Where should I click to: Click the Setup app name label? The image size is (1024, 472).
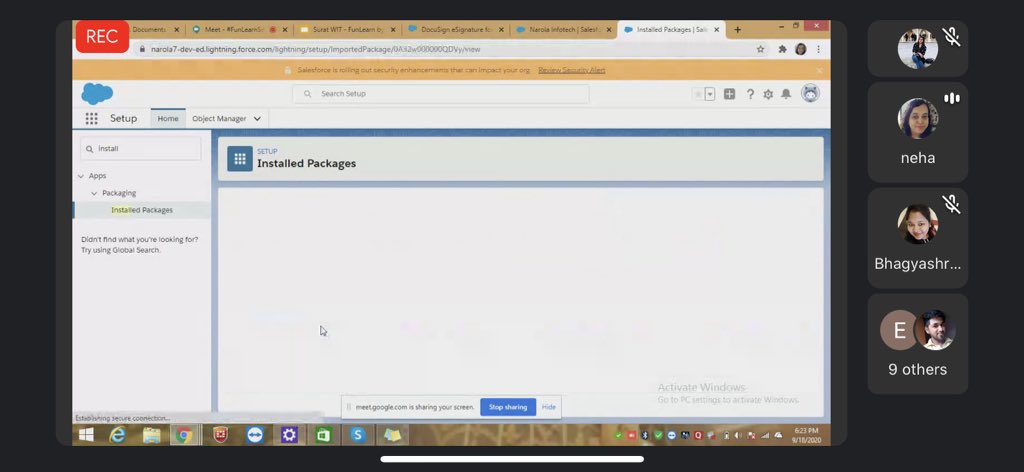(x=123, y=119)
